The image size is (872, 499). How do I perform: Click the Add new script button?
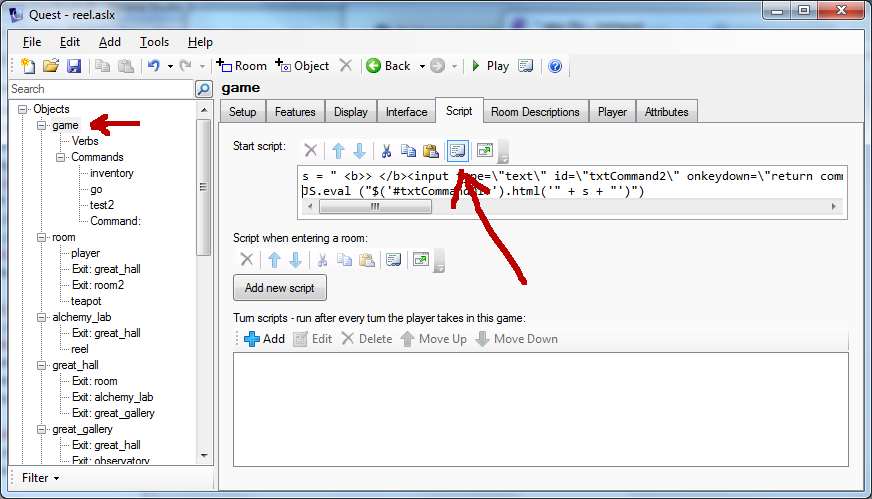280,288
